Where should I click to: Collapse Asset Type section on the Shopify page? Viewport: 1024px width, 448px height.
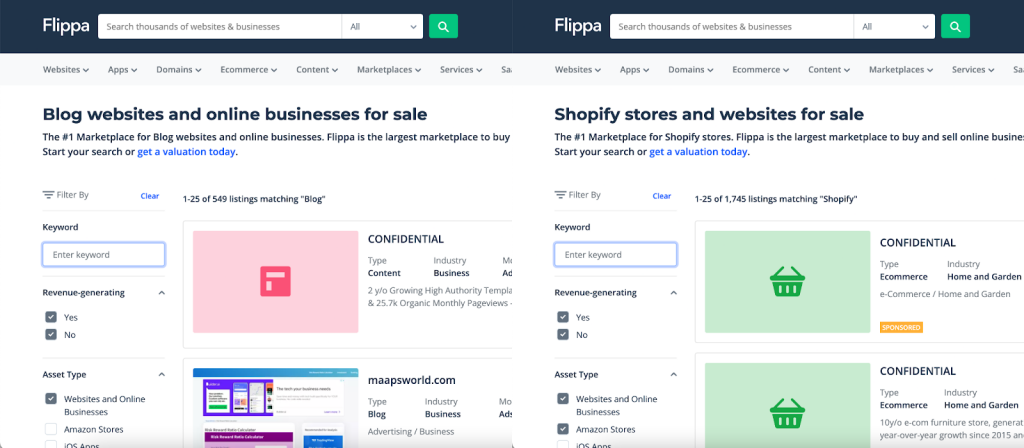674,375
